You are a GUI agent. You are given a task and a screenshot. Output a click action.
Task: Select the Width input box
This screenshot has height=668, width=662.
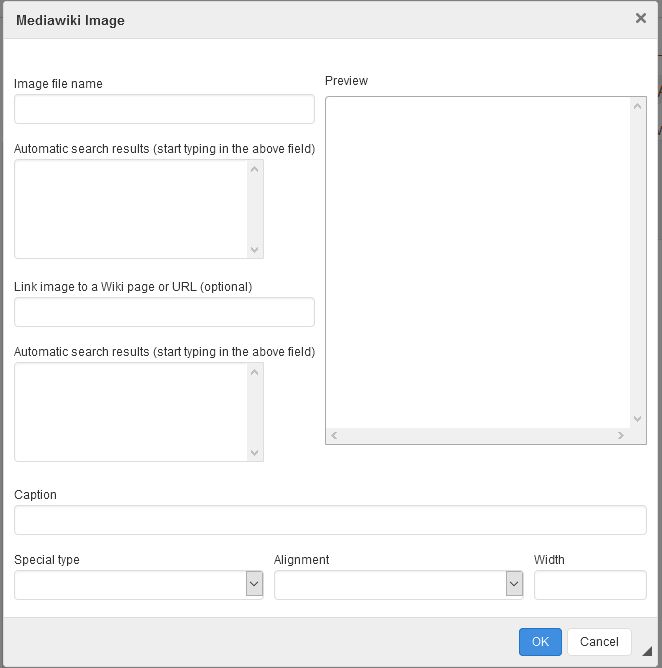pyautogui.click(x=590, y=585)
